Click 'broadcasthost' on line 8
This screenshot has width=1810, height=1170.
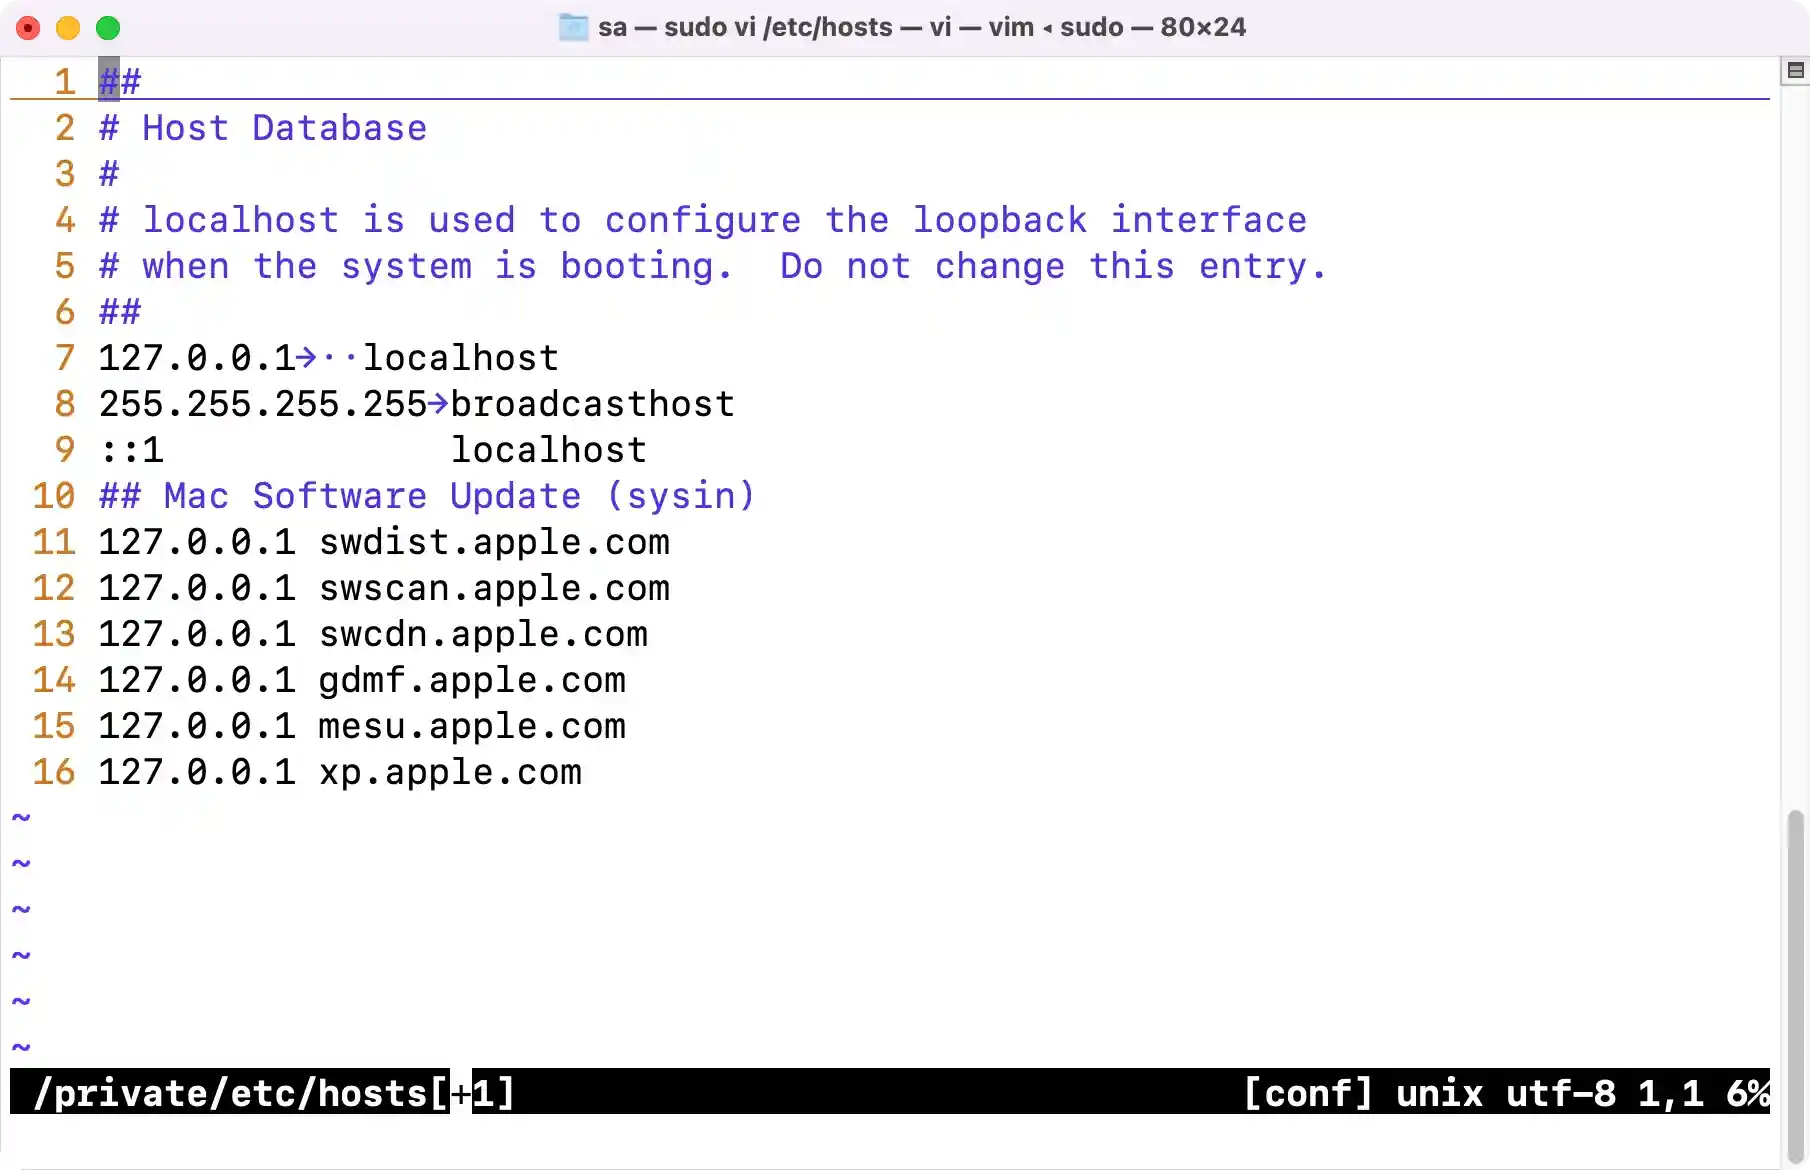(593, 404)
